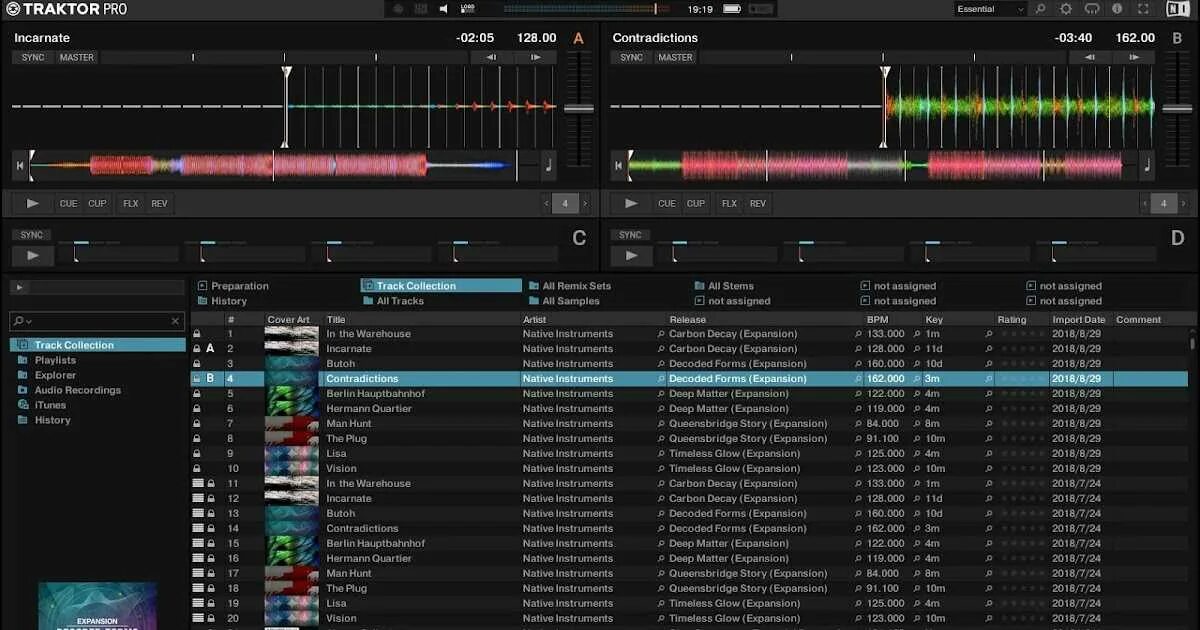1200x630 pixels.
Task: Click the lock icon on Butoh row 3
Action: pyautogui.click(x=196, y=364)
